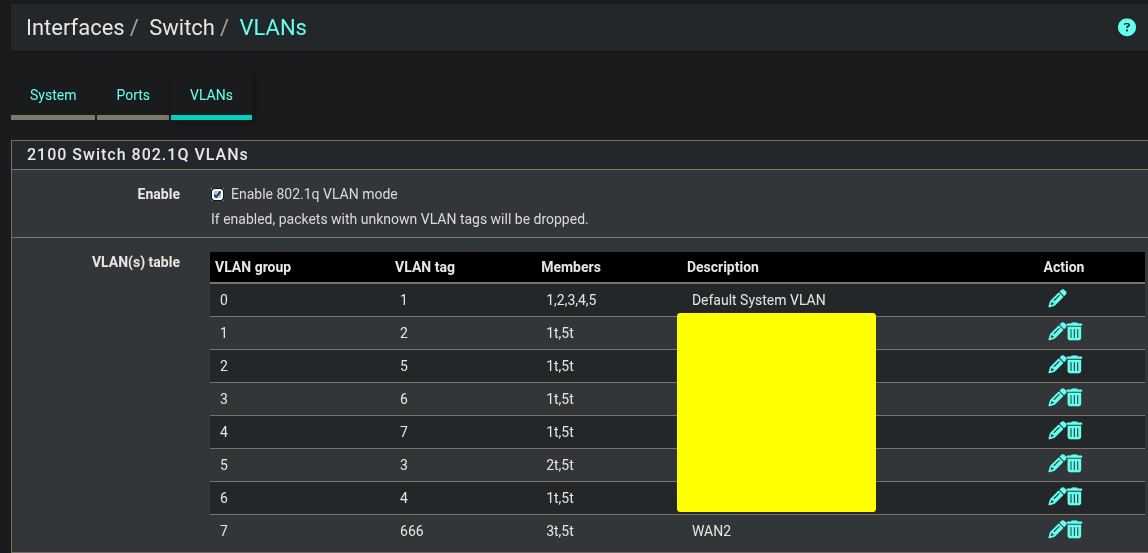Delete the VLAN with tag 7
1148x553 pixels.
(x=1074, y=431)
